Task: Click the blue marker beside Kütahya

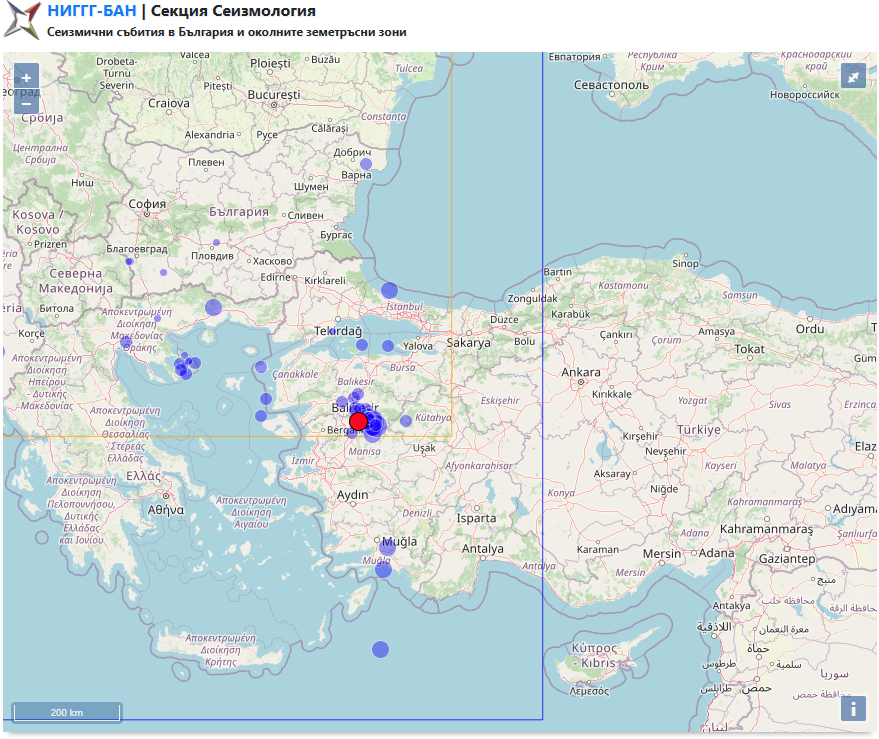Action: pyautogui.click(x=406, y=421)
